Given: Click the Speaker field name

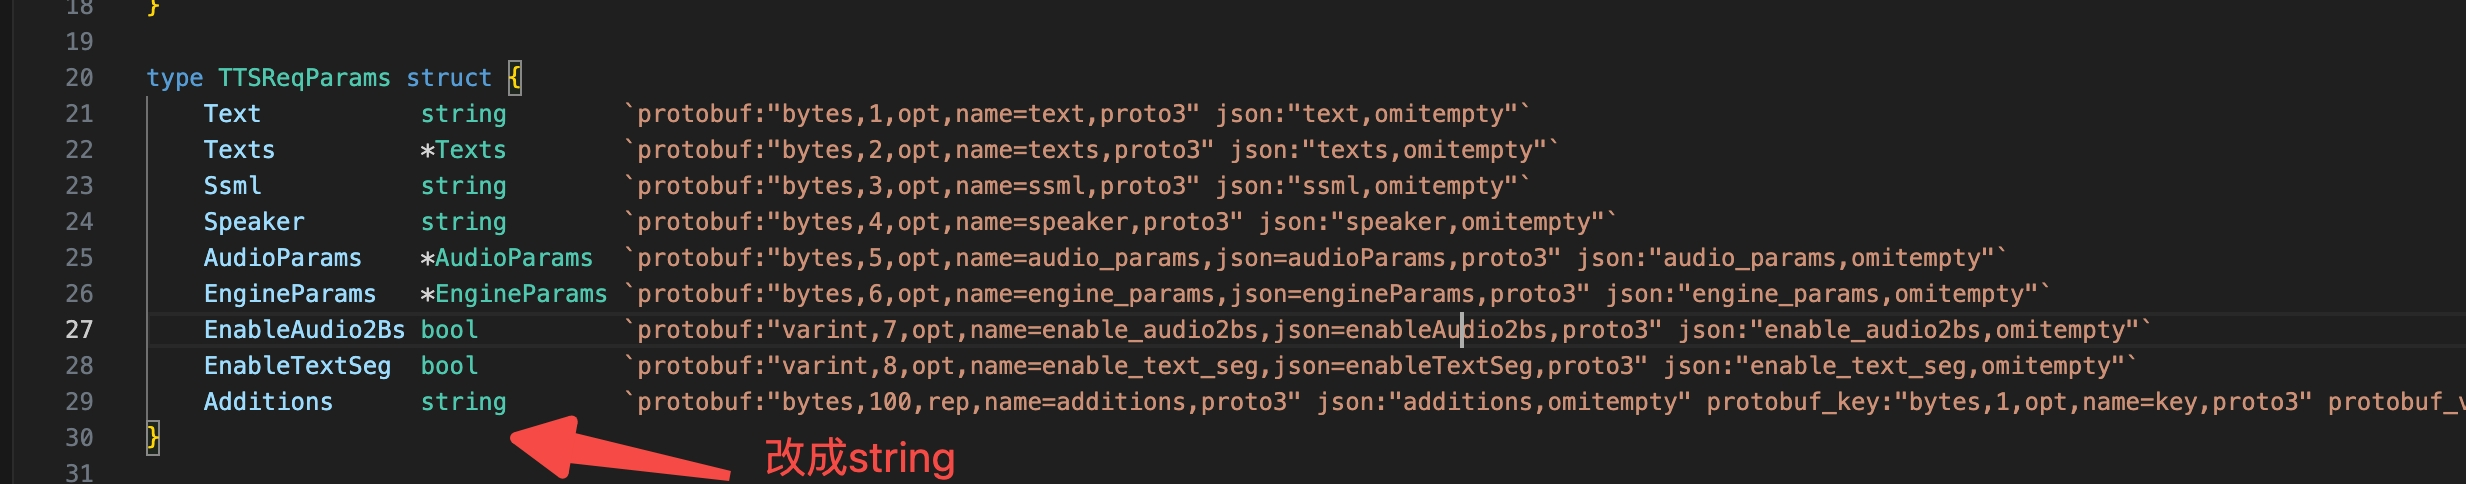Looking at the screenshot, I should (254, 222).
